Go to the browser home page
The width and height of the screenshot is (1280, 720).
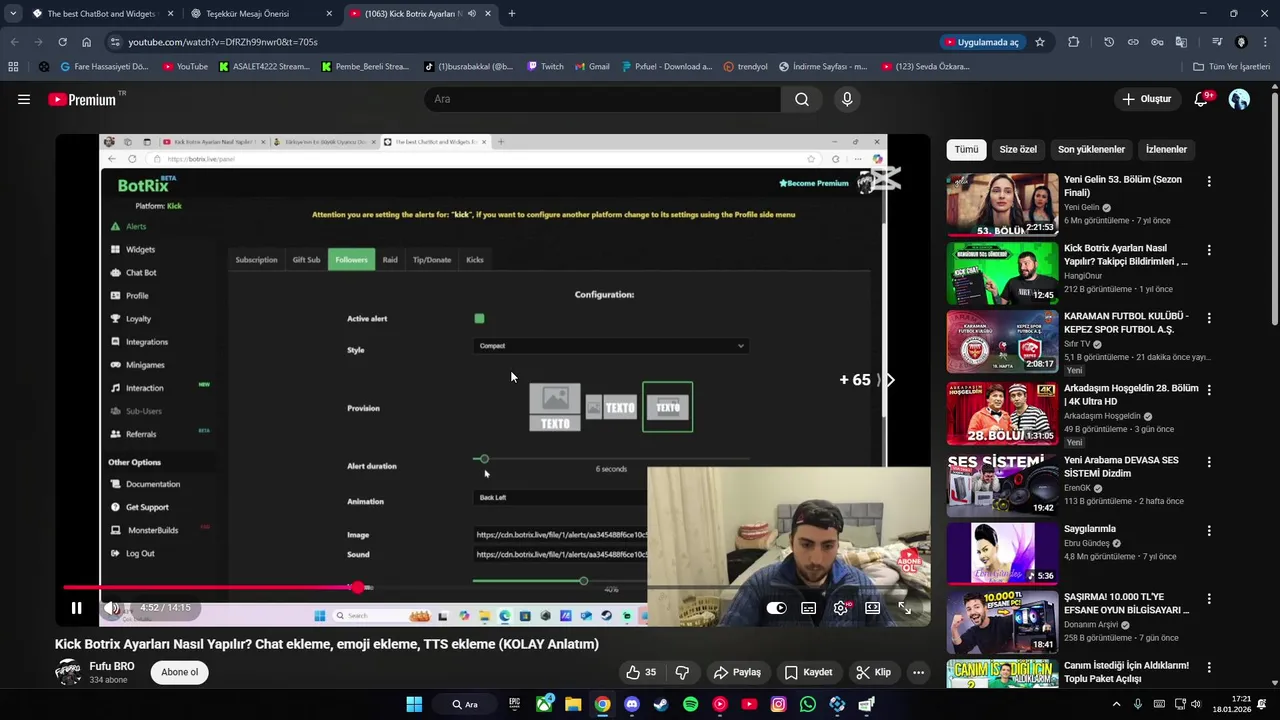coord(87,42)
